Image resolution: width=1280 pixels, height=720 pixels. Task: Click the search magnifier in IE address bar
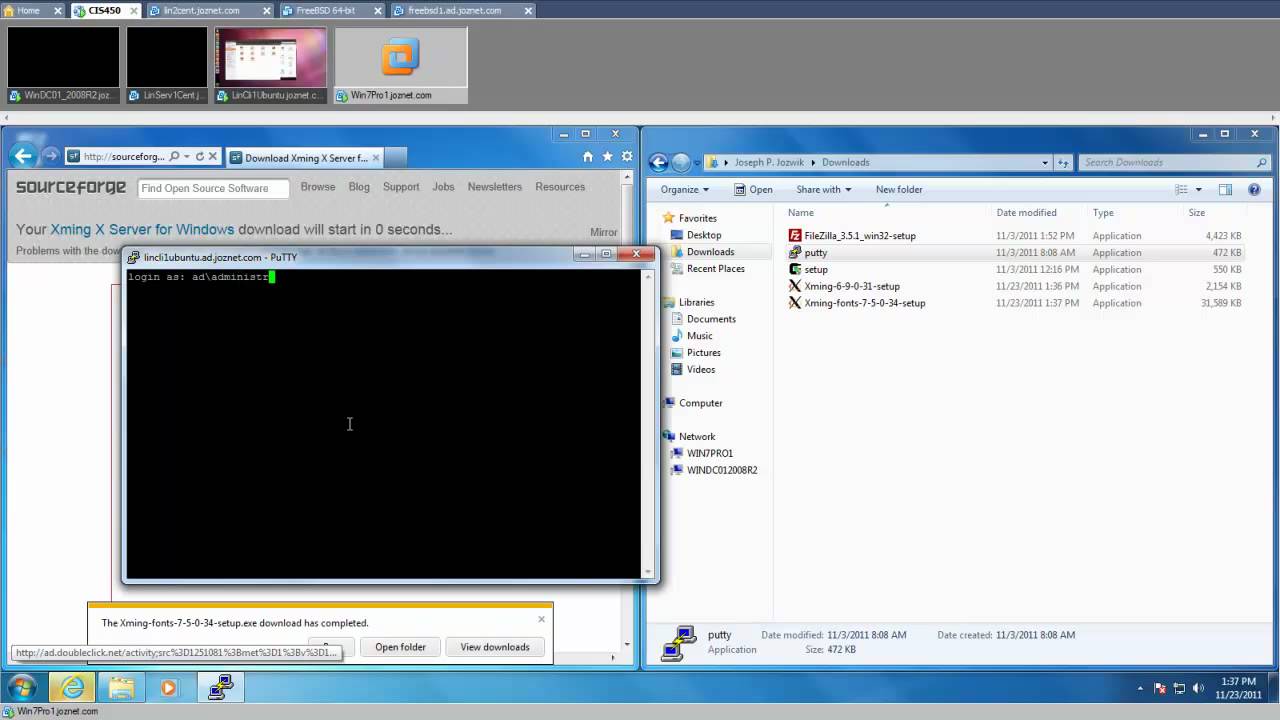click(174, 157)
